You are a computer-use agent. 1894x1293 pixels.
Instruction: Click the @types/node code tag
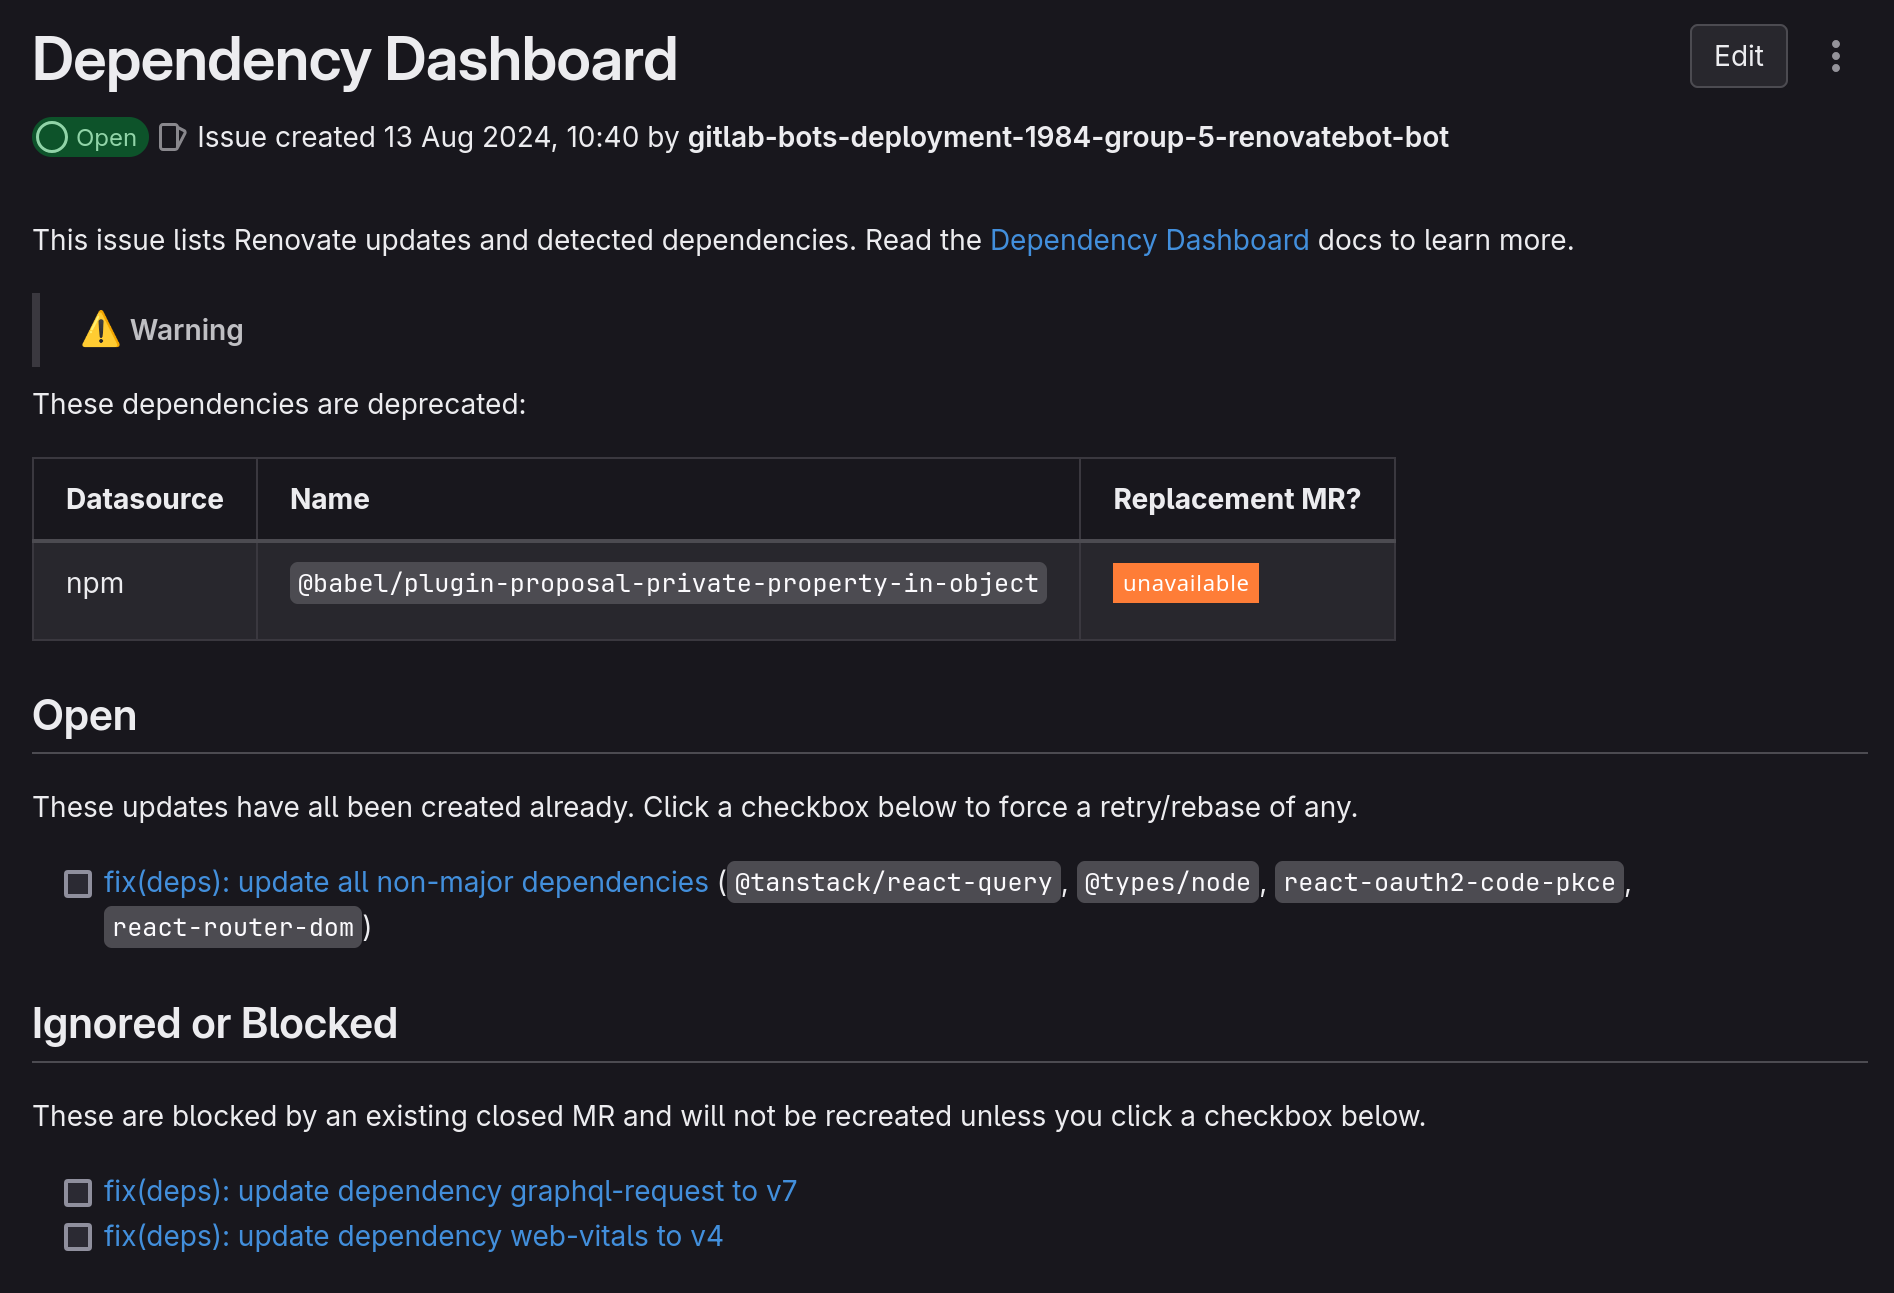click(x=1167, y=882)
